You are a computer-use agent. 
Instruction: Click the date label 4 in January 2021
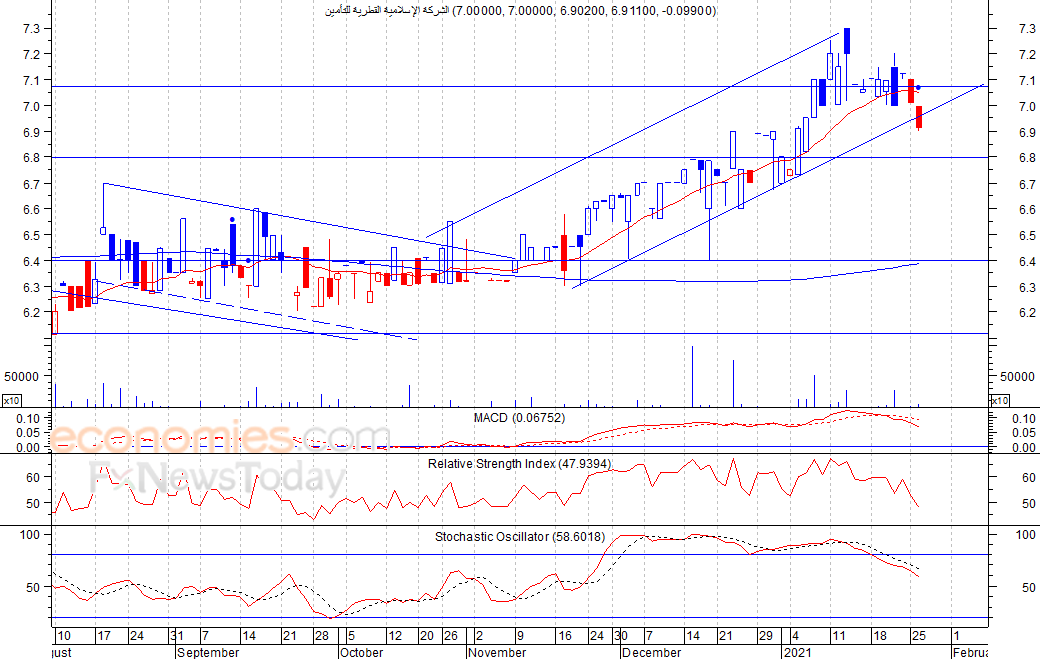(795, 636)
